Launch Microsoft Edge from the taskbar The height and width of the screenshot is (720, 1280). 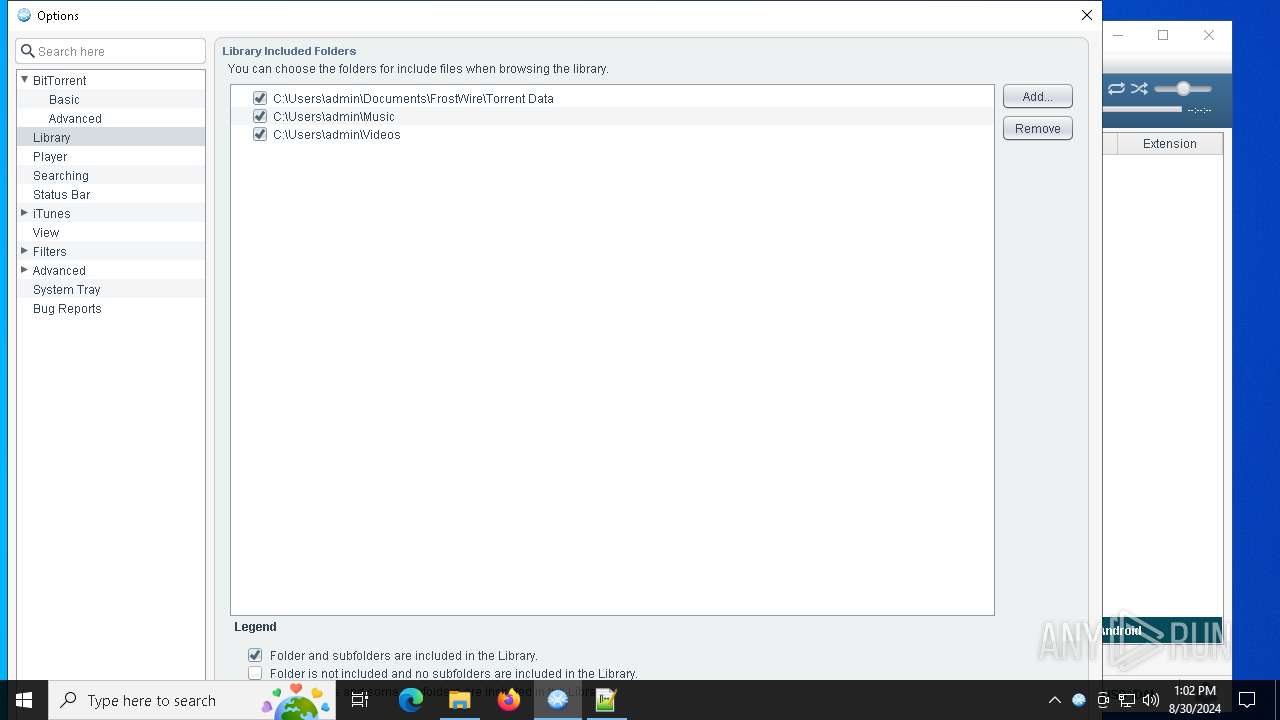pos(411,700)
